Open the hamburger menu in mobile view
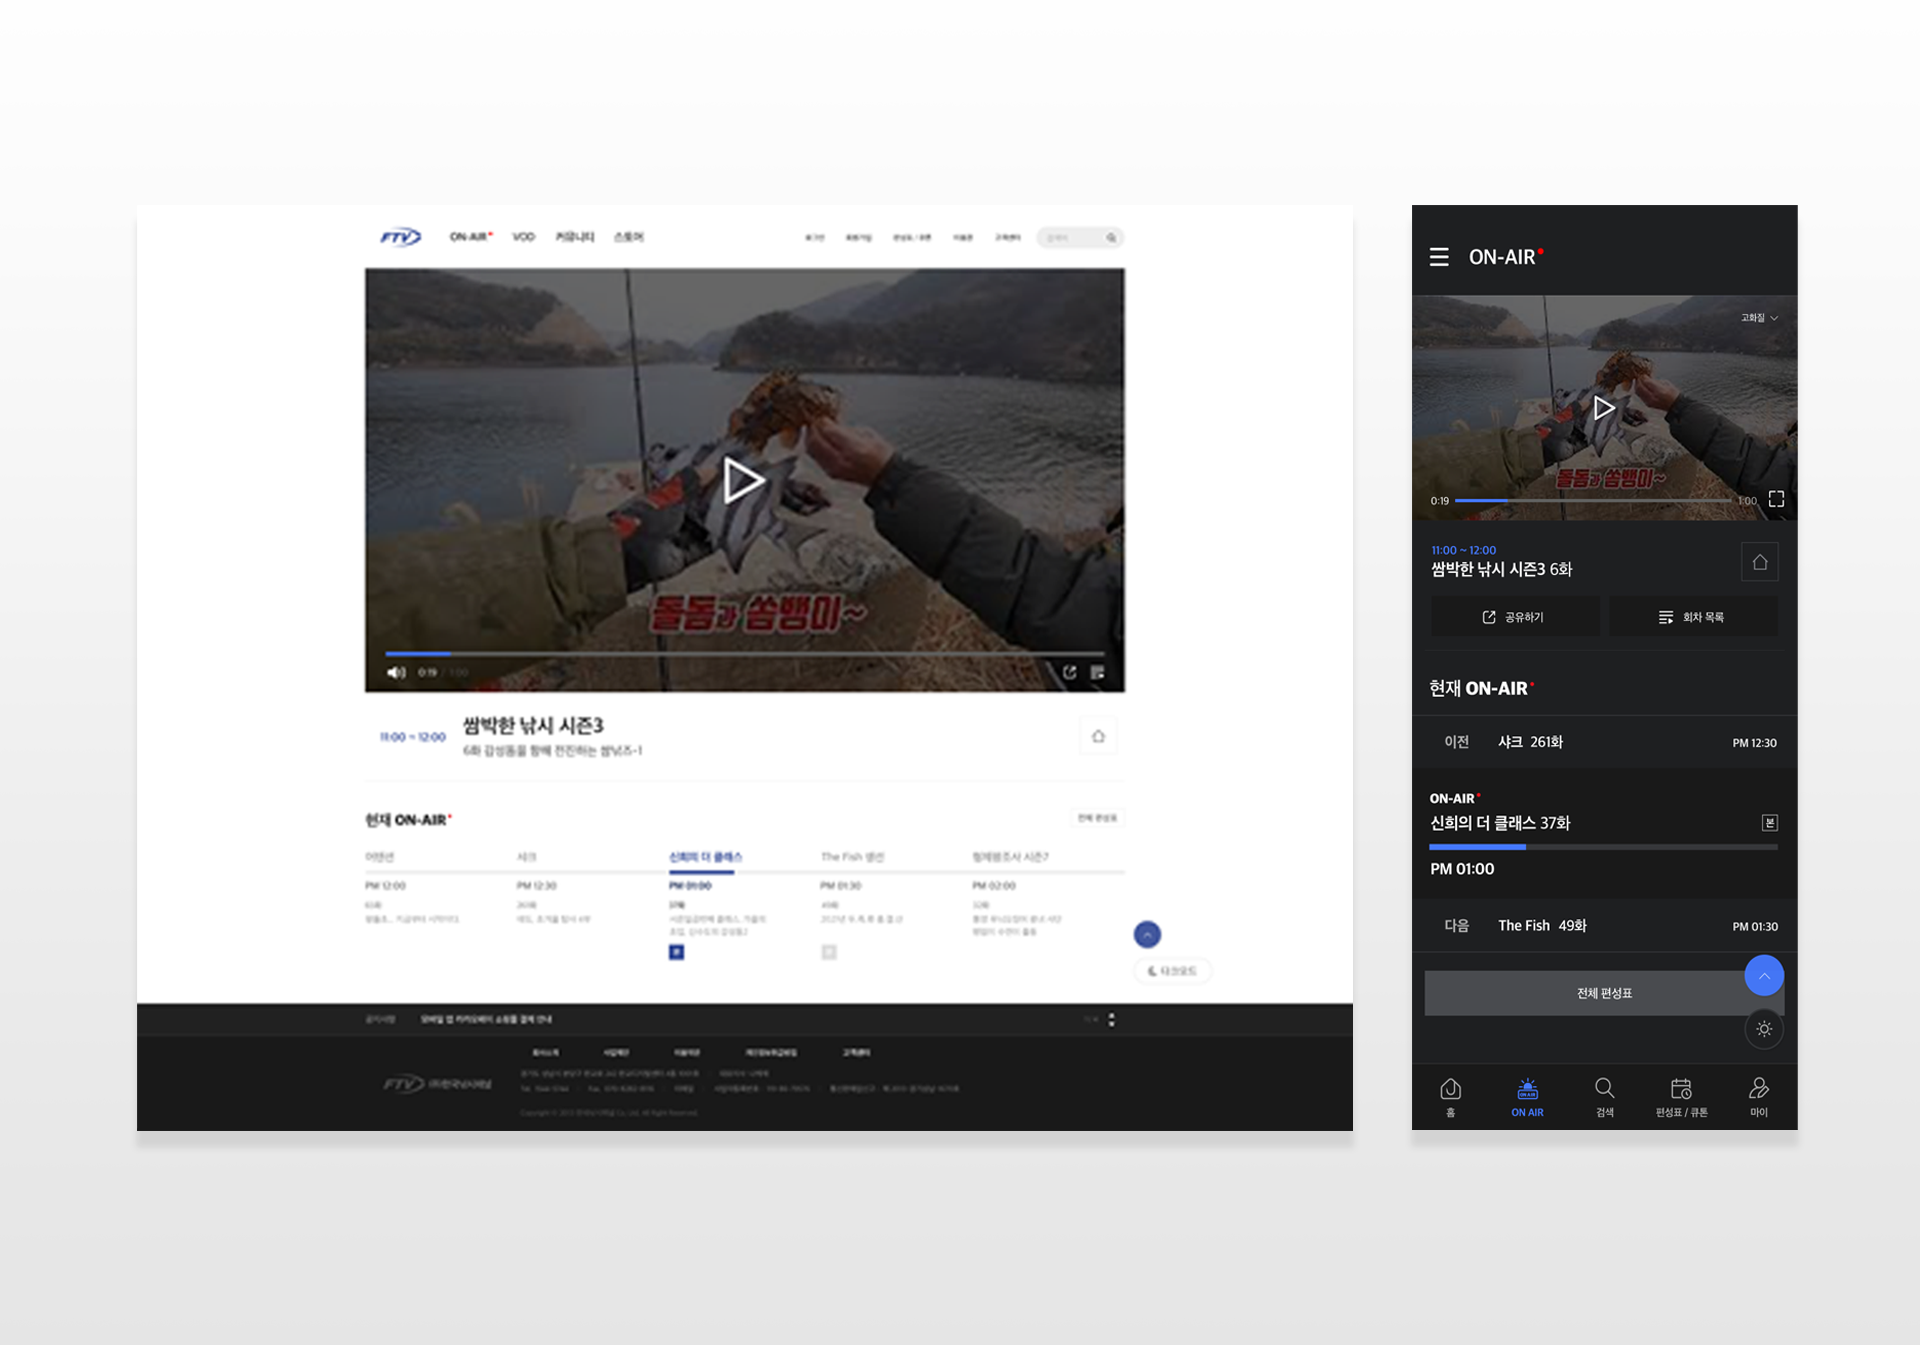The height and width of the screenshot is (1345, 1920). coord(1439,257)
